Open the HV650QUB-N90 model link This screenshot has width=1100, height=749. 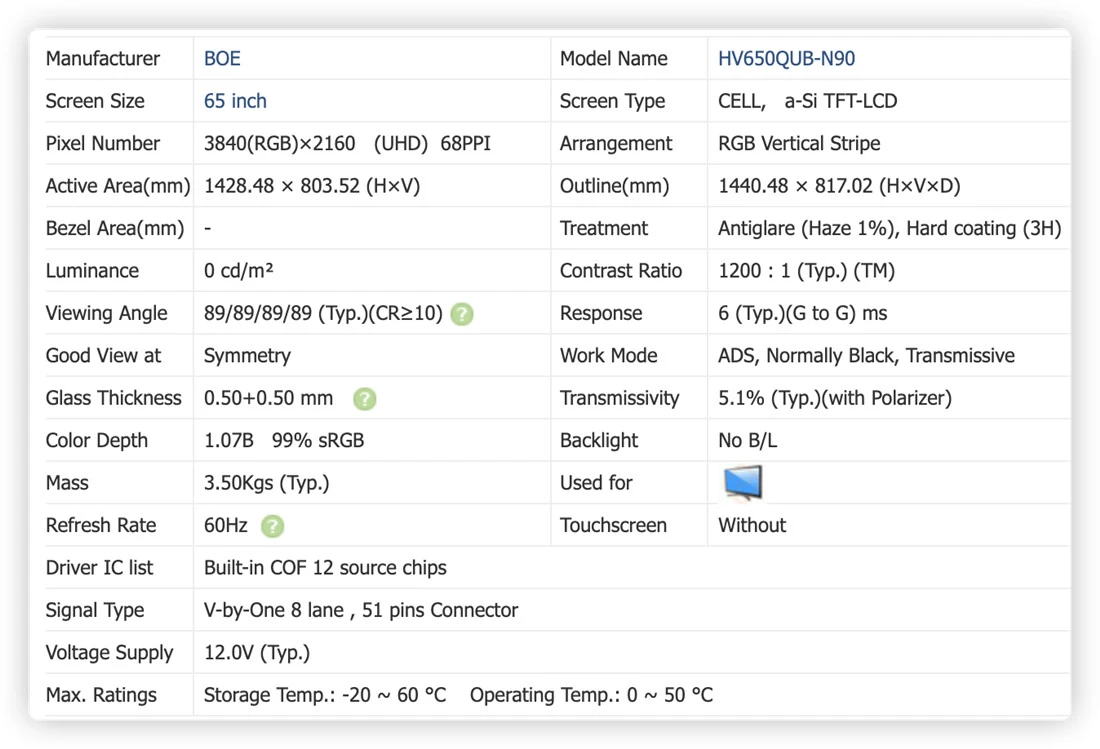tap(786, 58)
